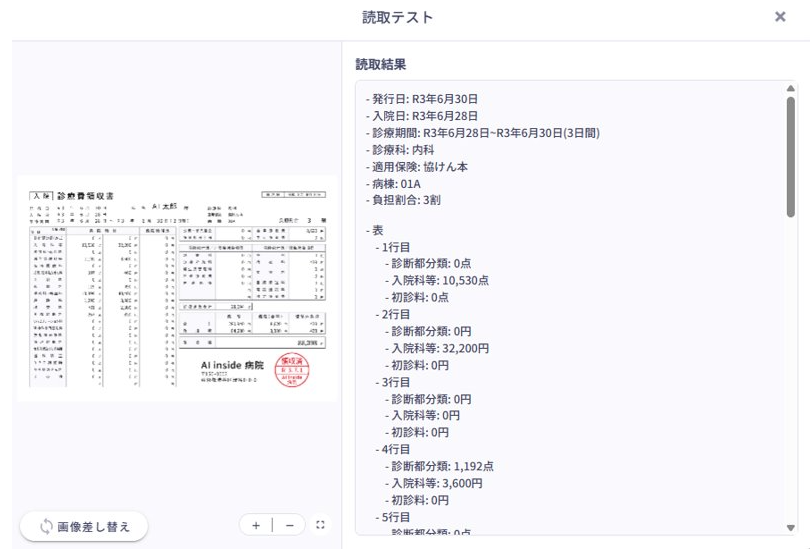
Task: Click the scrollbar down arrow in results
Action: [792, 528]
